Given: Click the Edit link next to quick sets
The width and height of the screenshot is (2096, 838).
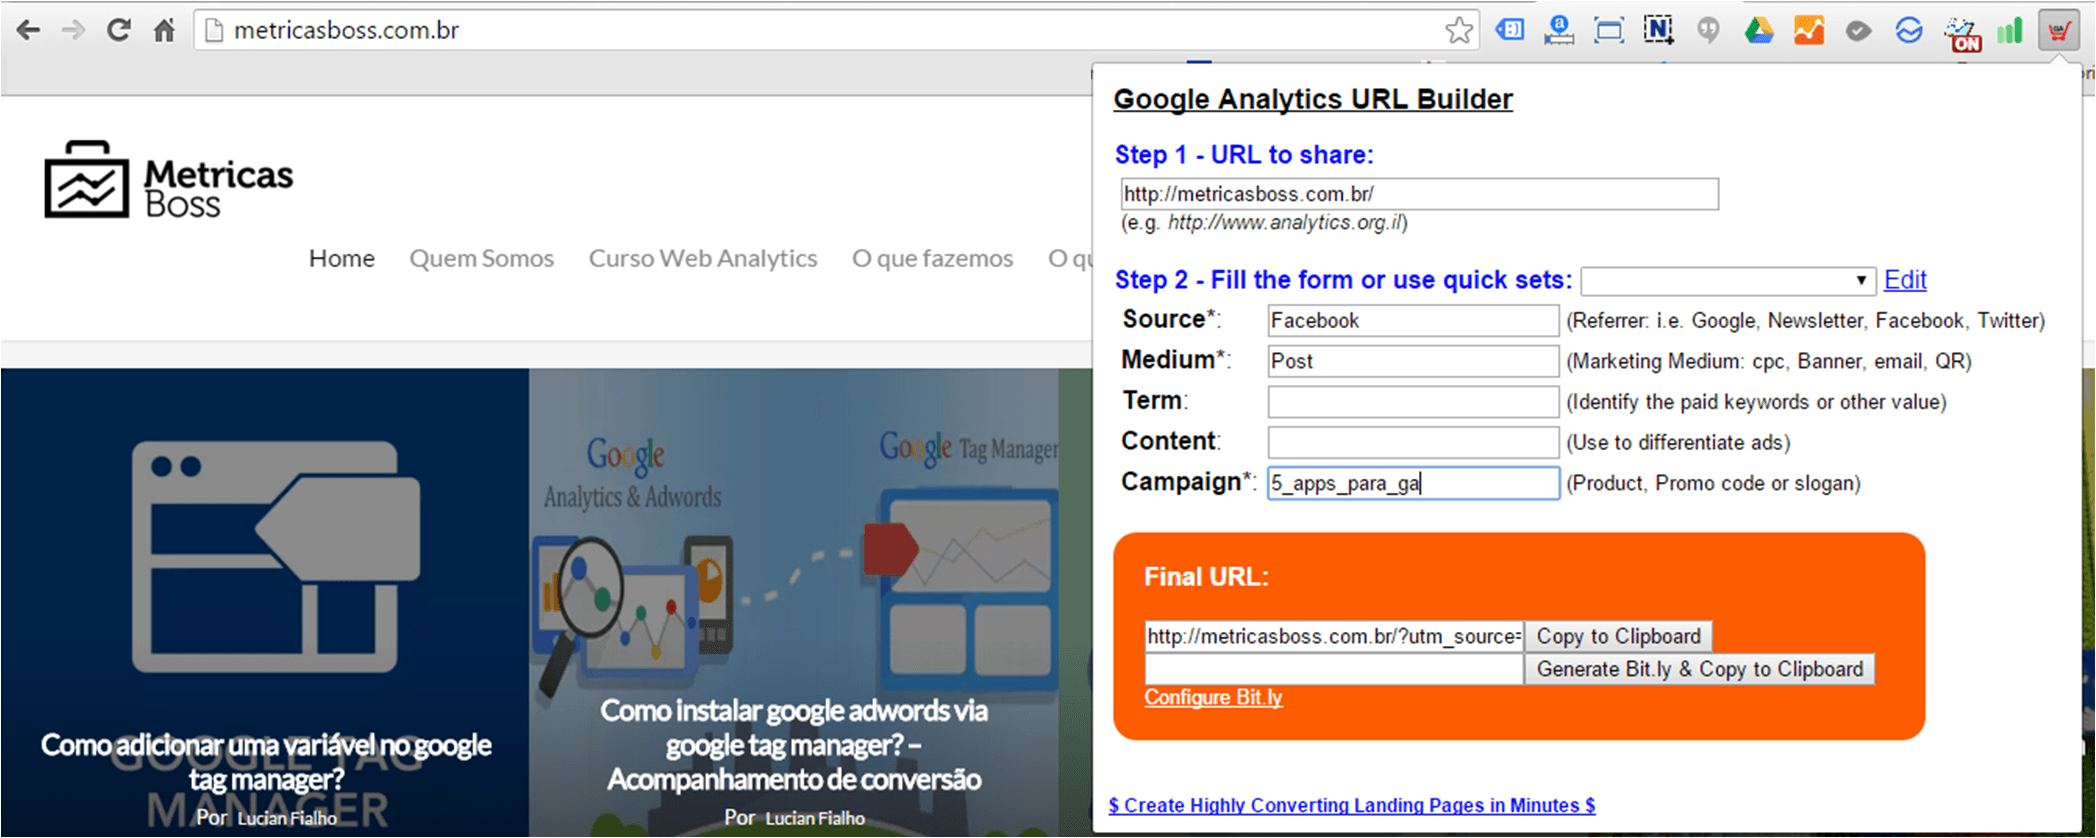Looking at the screenshot, I should point(1904,280).
